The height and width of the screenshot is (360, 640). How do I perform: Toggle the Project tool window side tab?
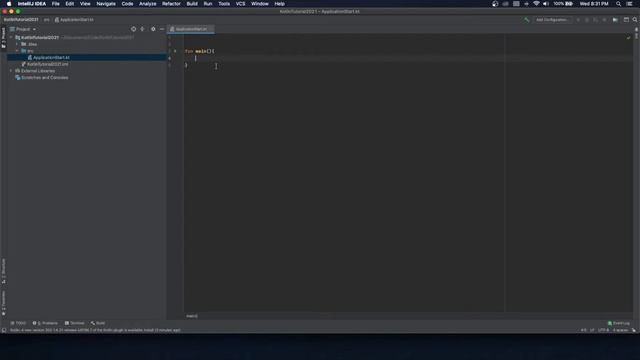[x=3, y=38]
